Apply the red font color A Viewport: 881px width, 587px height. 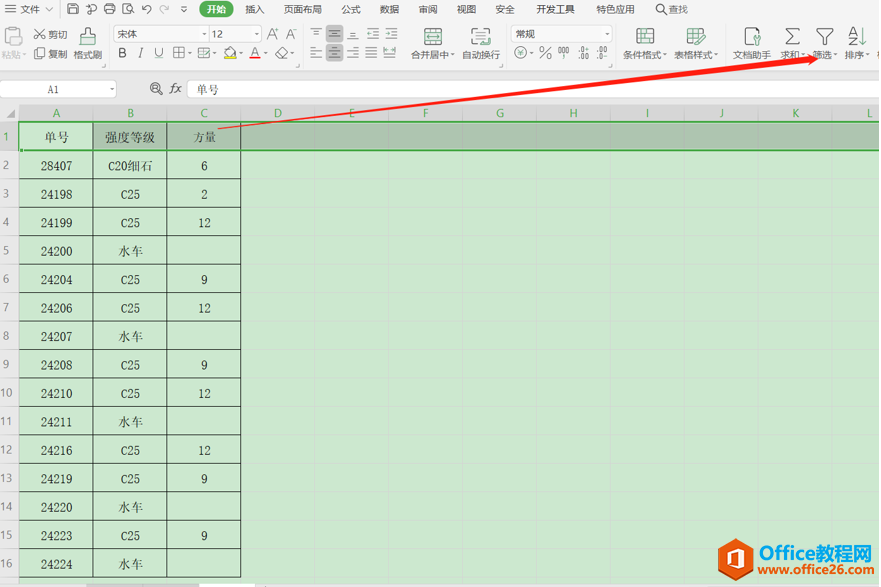click(255, 53)
